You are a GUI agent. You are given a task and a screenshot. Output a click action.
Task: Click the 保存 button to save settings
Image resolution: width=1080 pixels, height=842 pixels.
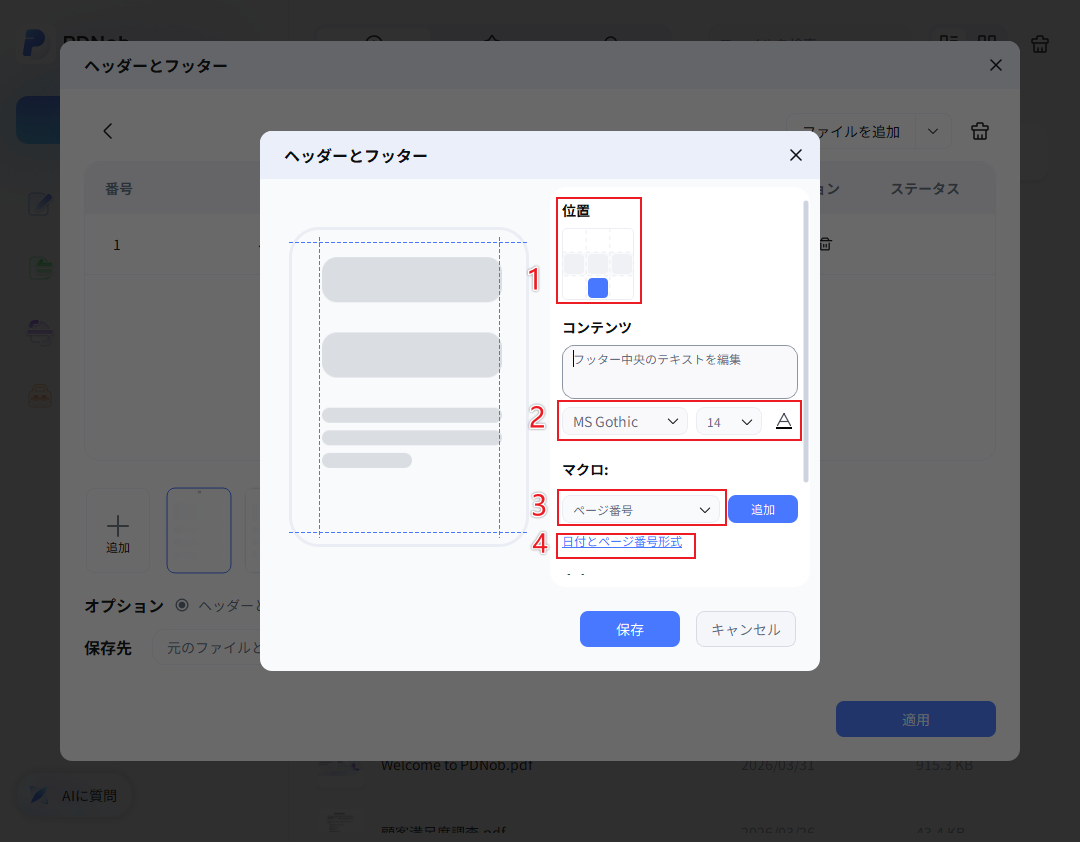tap(629, 629)
